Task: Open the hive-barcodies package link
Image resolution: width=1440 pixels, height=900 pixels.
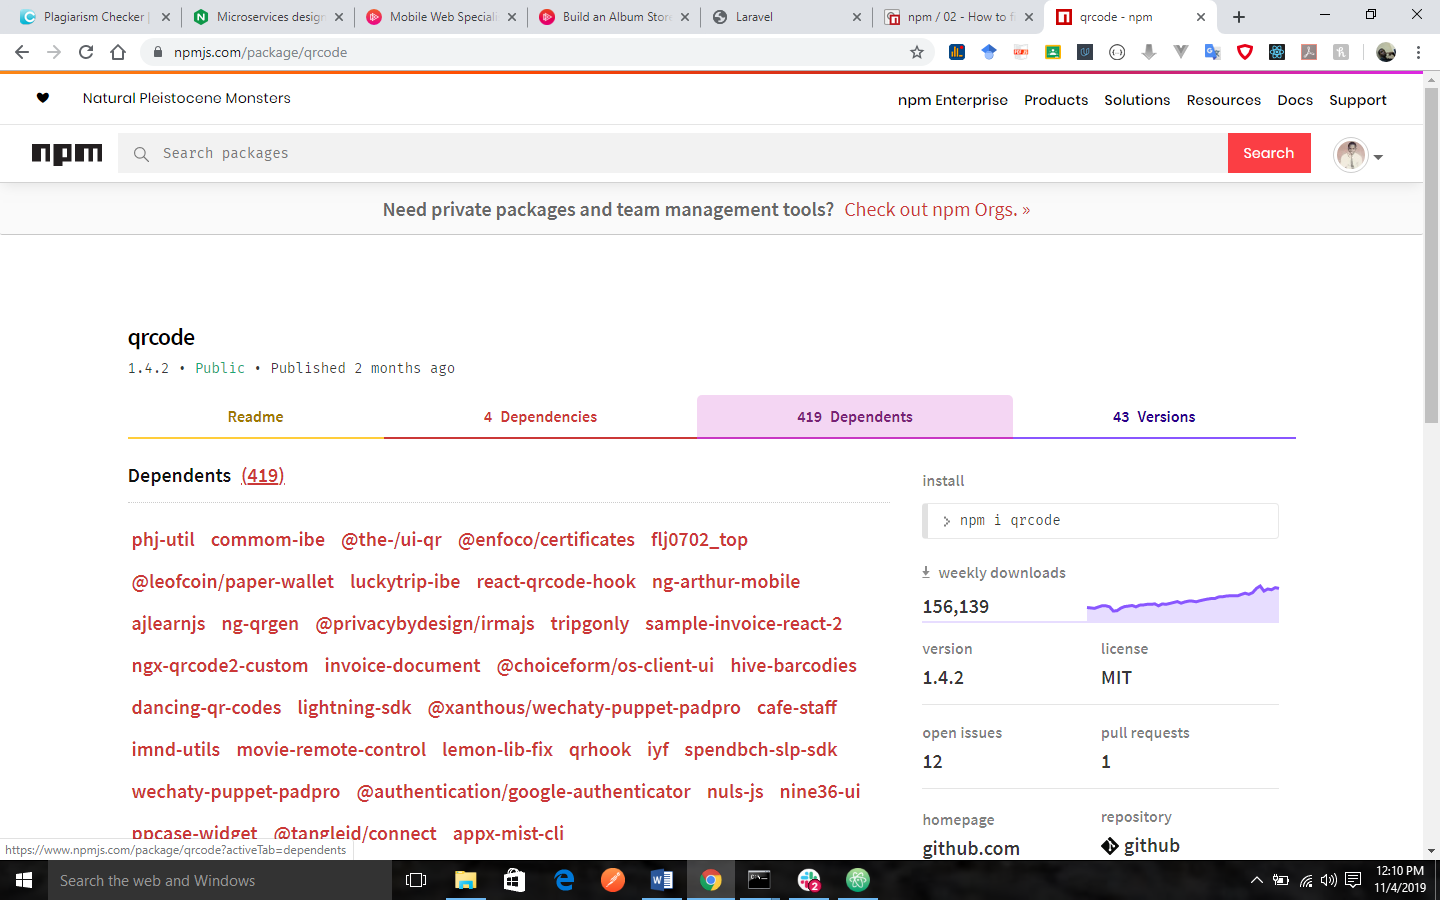Action: click(x=793, y=666)
